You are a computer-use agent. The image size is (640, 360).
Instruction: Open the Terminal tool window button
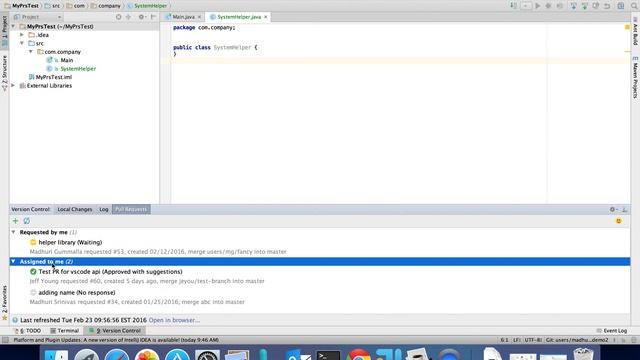click(x=64, y=331)
